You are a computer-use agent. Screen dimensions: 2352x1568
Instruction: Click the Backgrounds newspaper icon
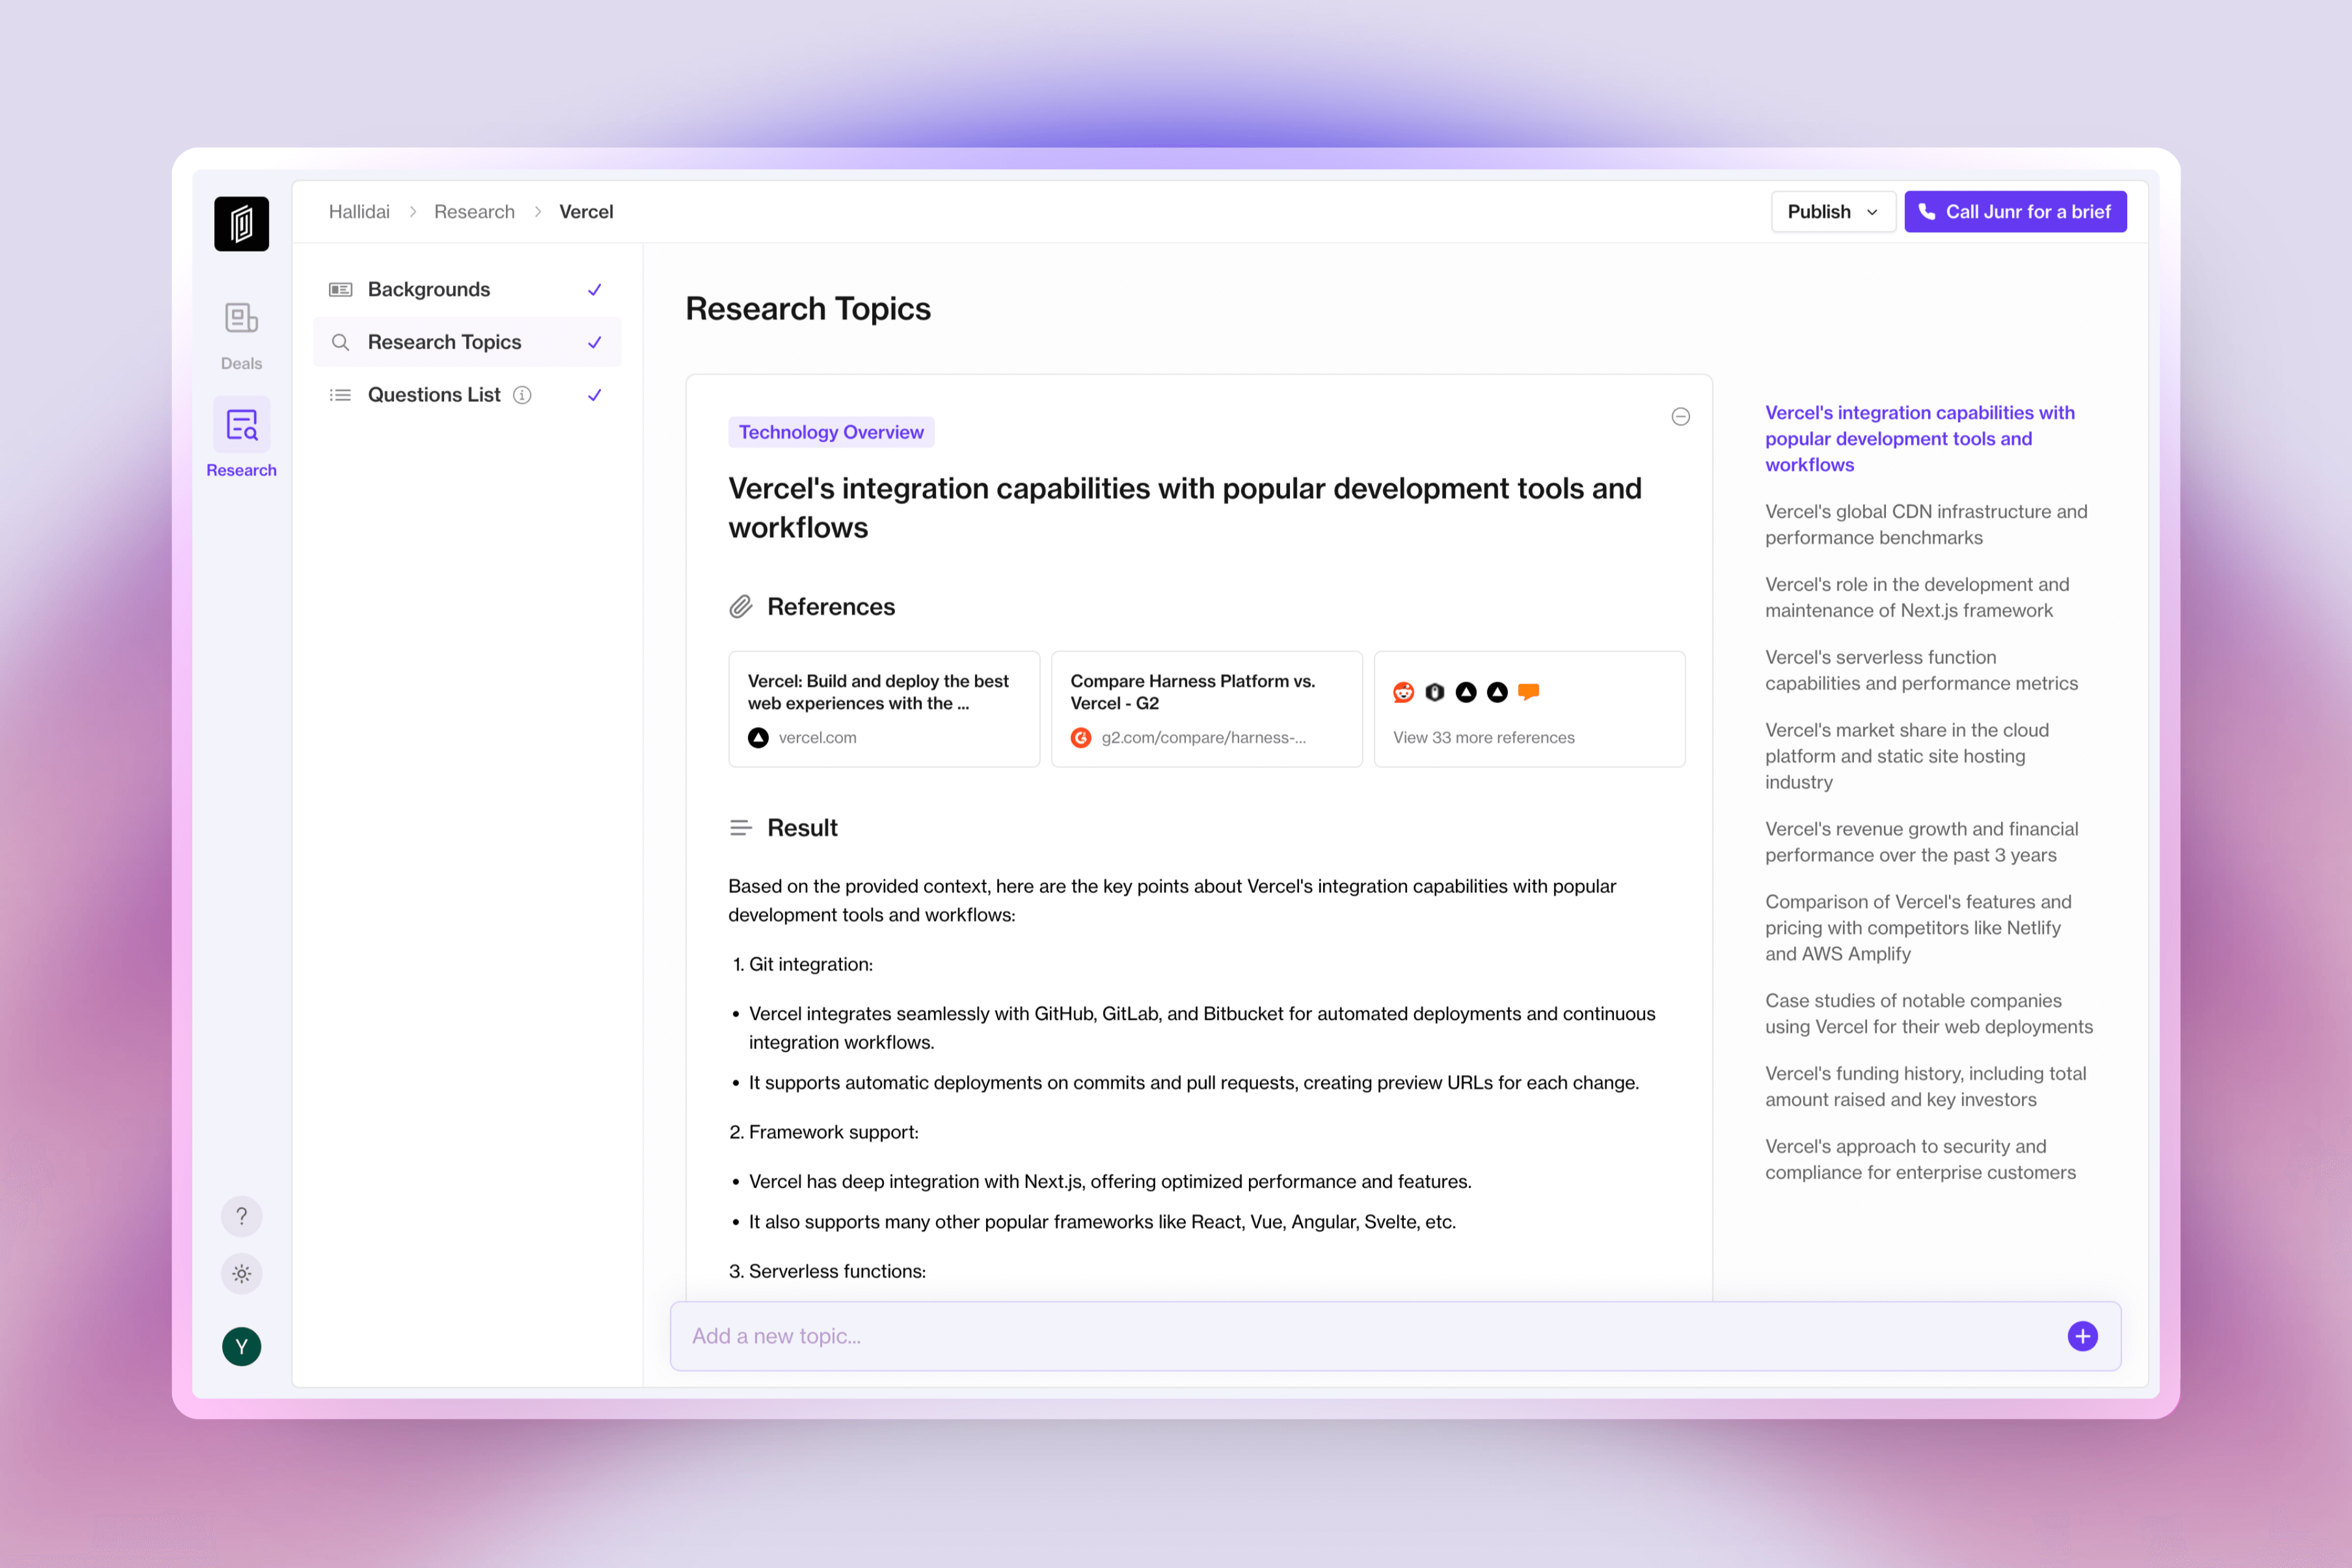(x=341, y=290)
